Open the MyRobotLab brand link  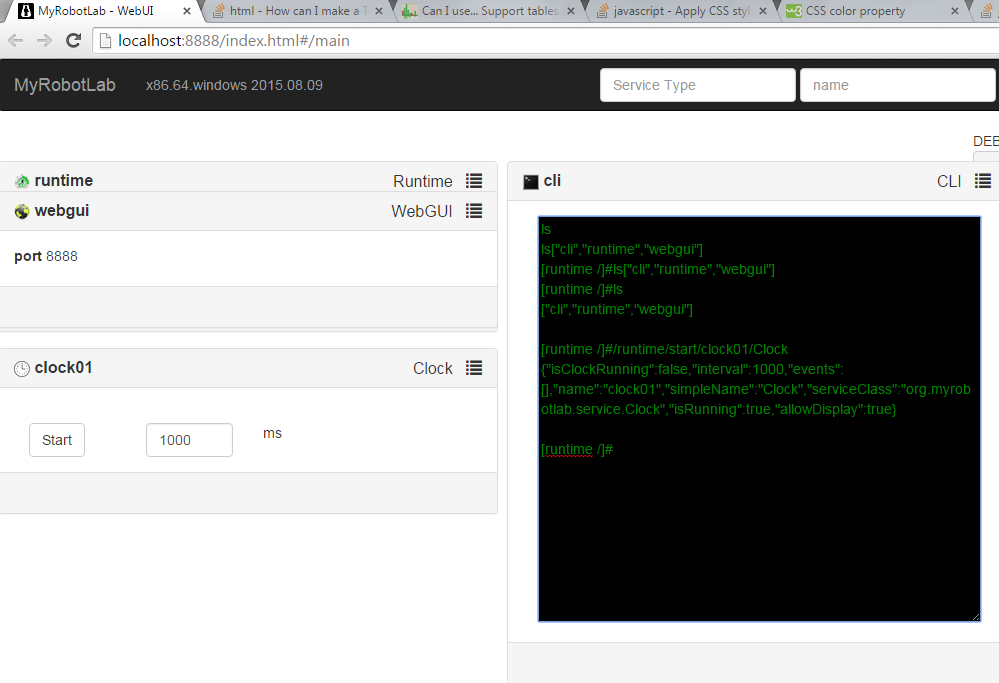65,85
